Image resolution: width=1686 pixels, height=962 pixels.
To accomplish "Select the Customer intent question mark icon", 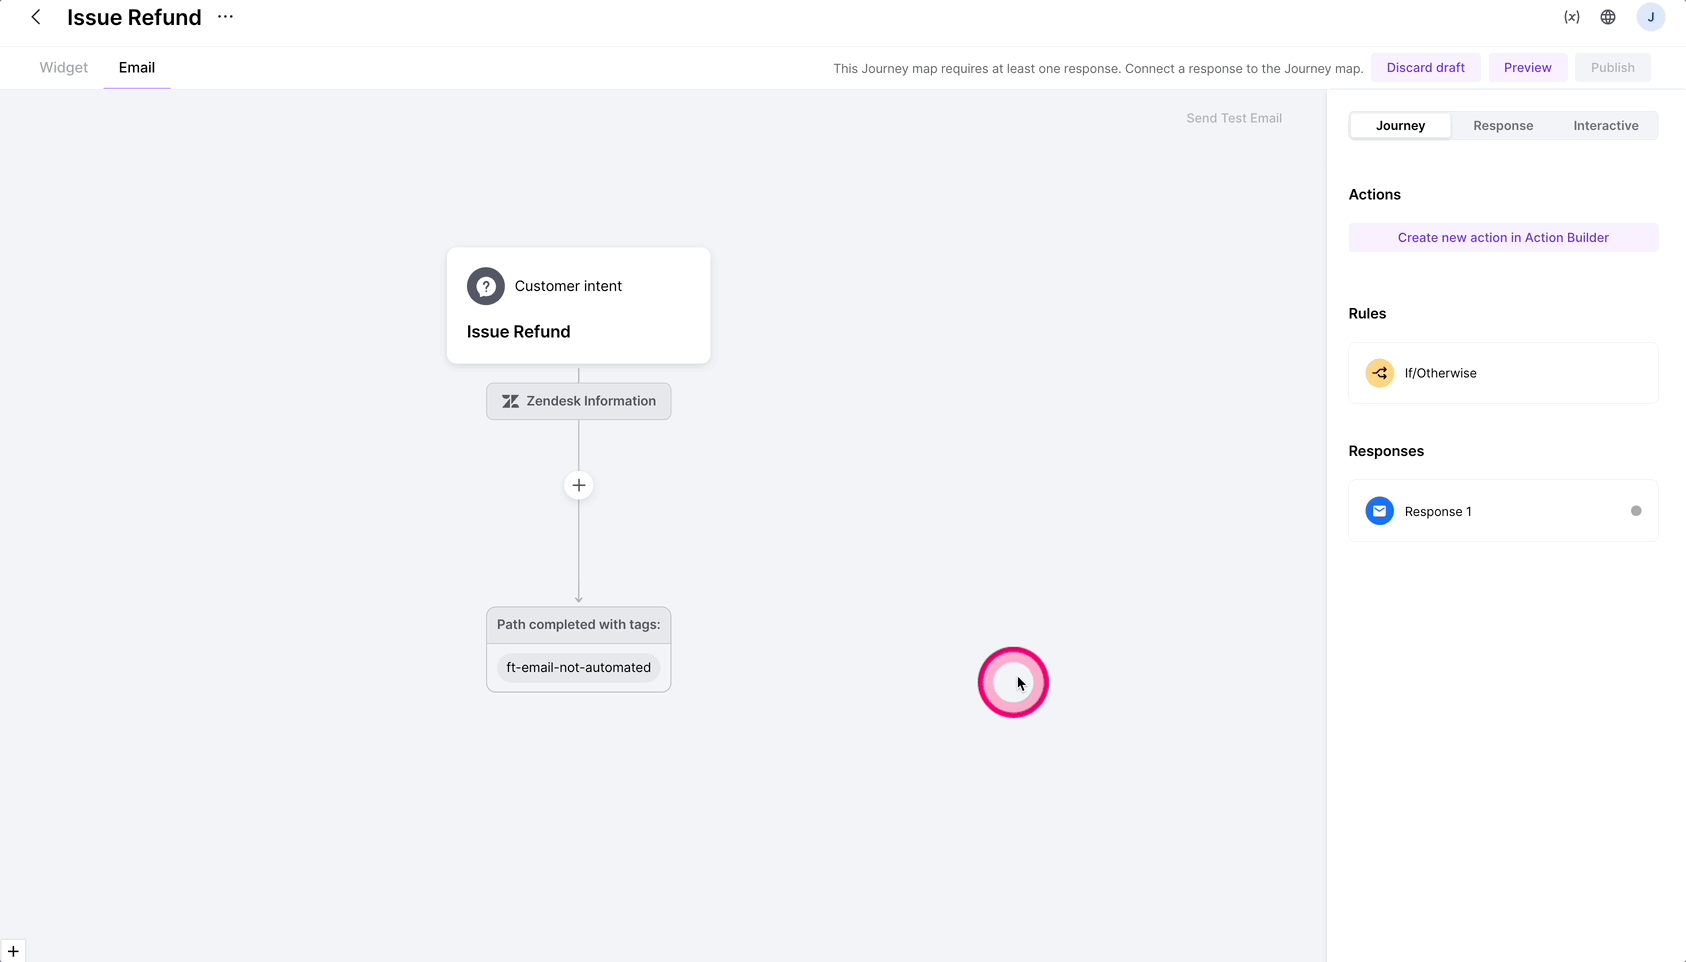I will pos(486,286).
